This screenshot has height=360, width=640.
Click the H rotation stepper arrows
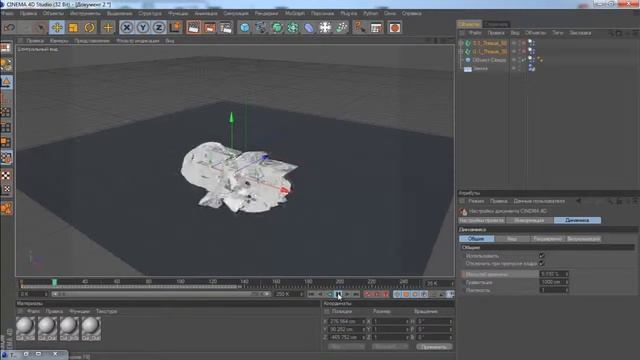451,321
